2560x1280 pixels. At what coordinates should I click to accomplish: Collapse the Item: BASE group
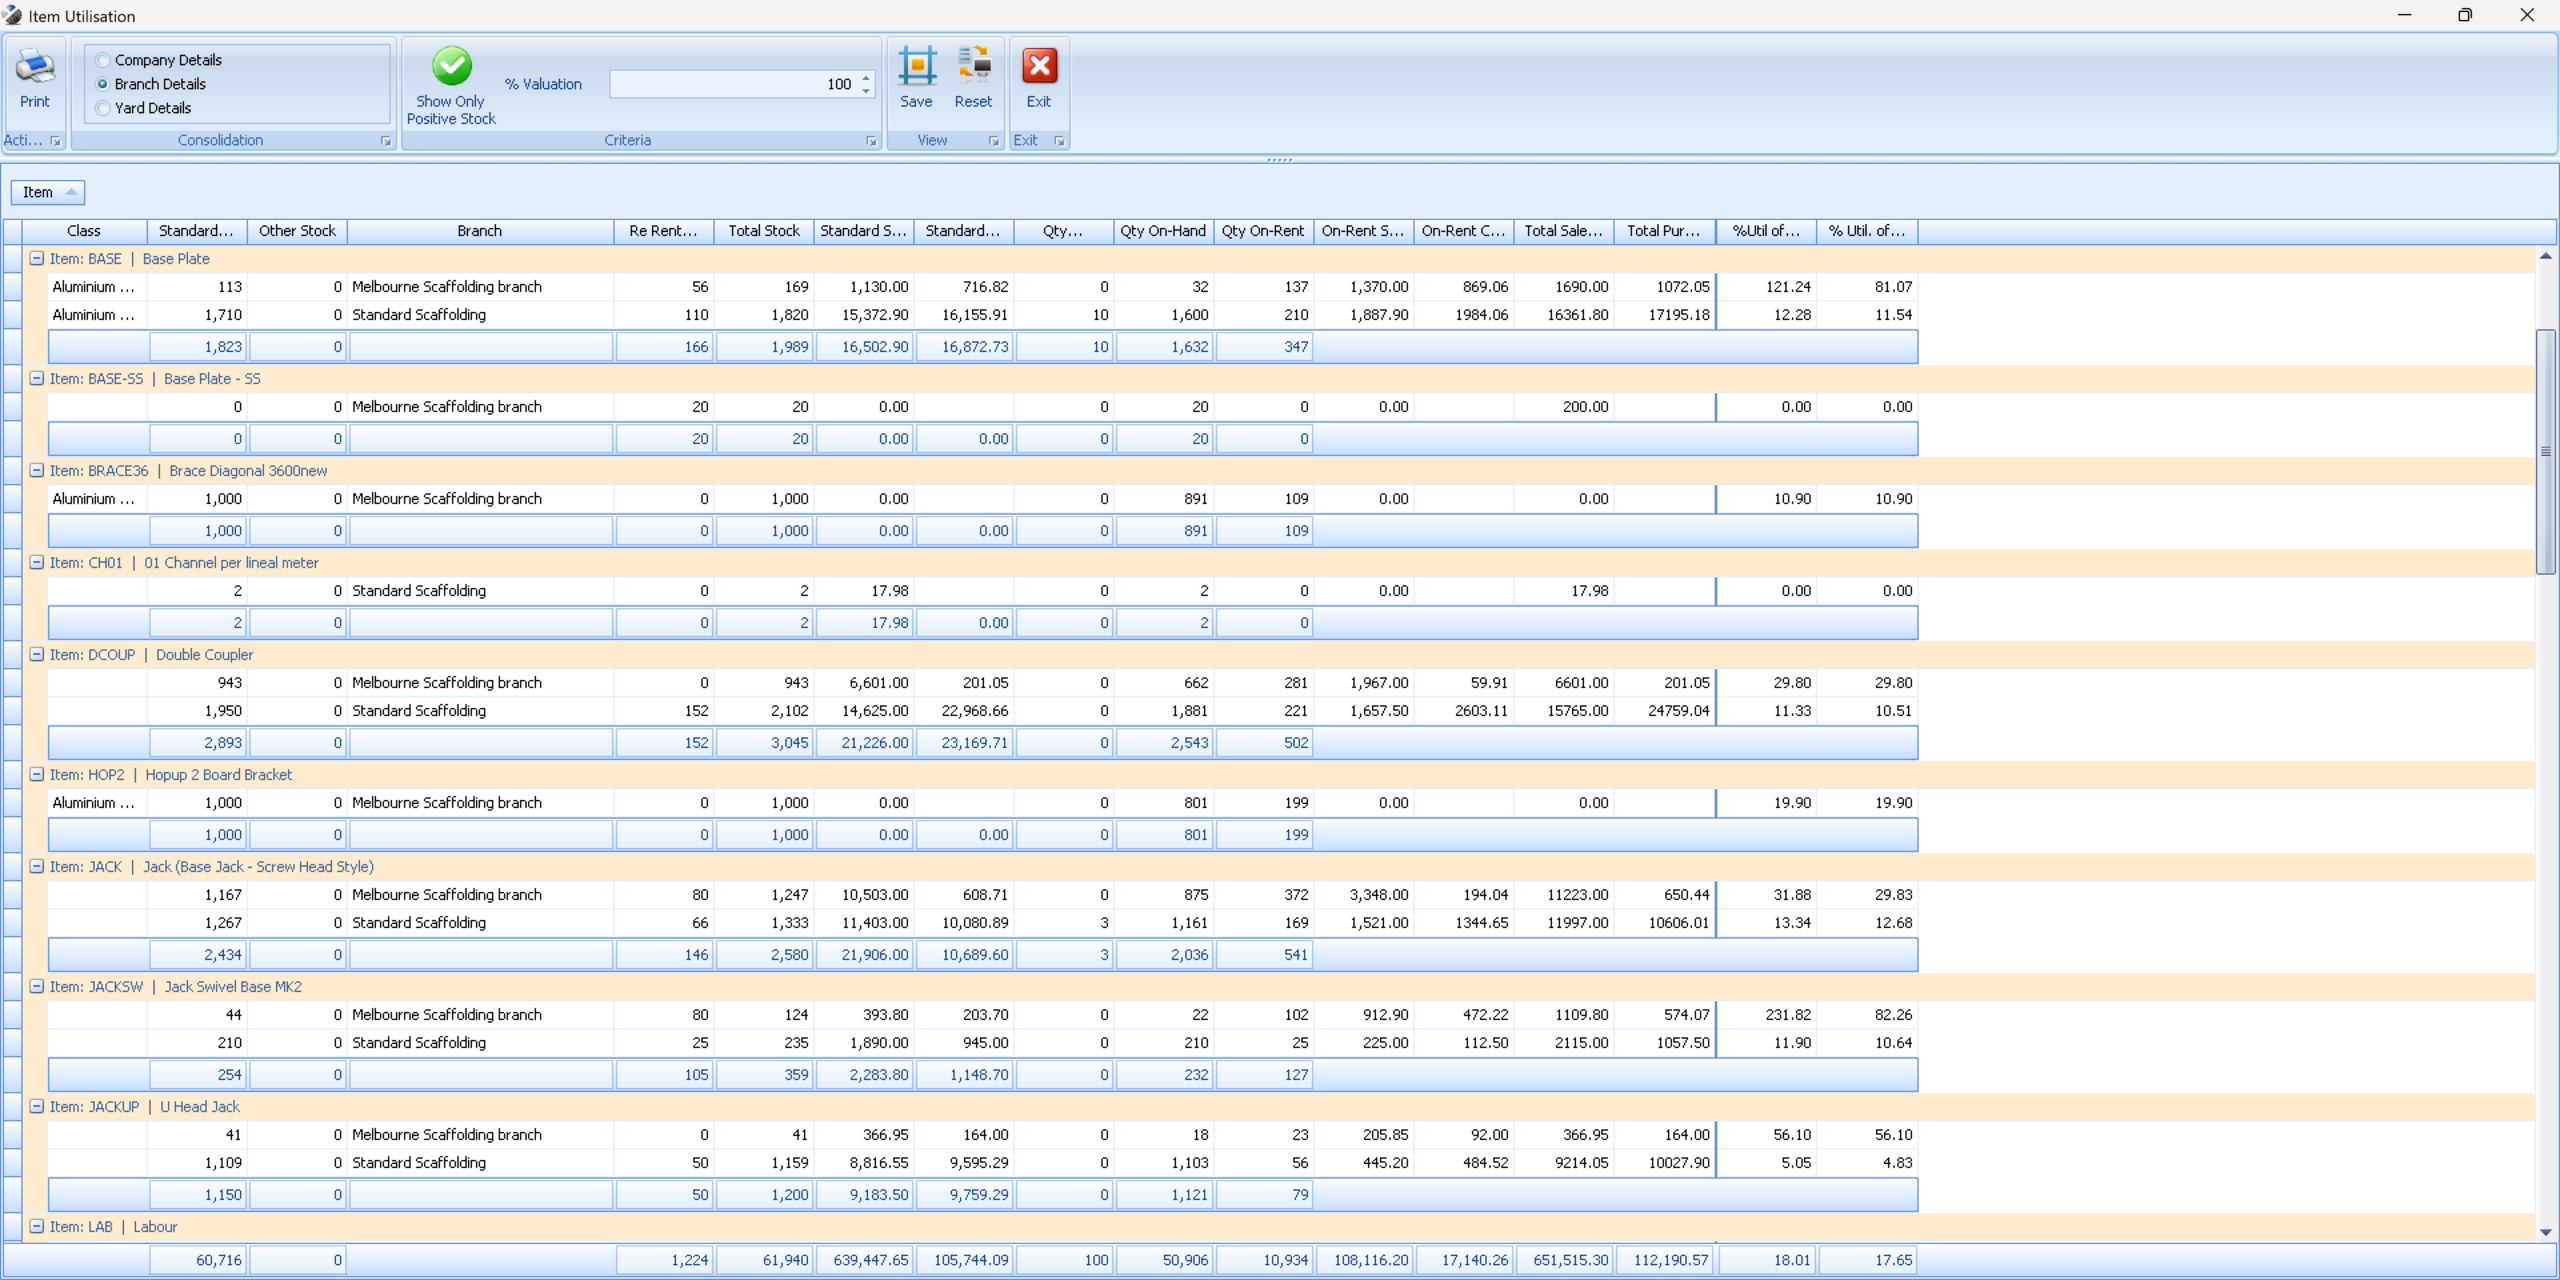37,258
